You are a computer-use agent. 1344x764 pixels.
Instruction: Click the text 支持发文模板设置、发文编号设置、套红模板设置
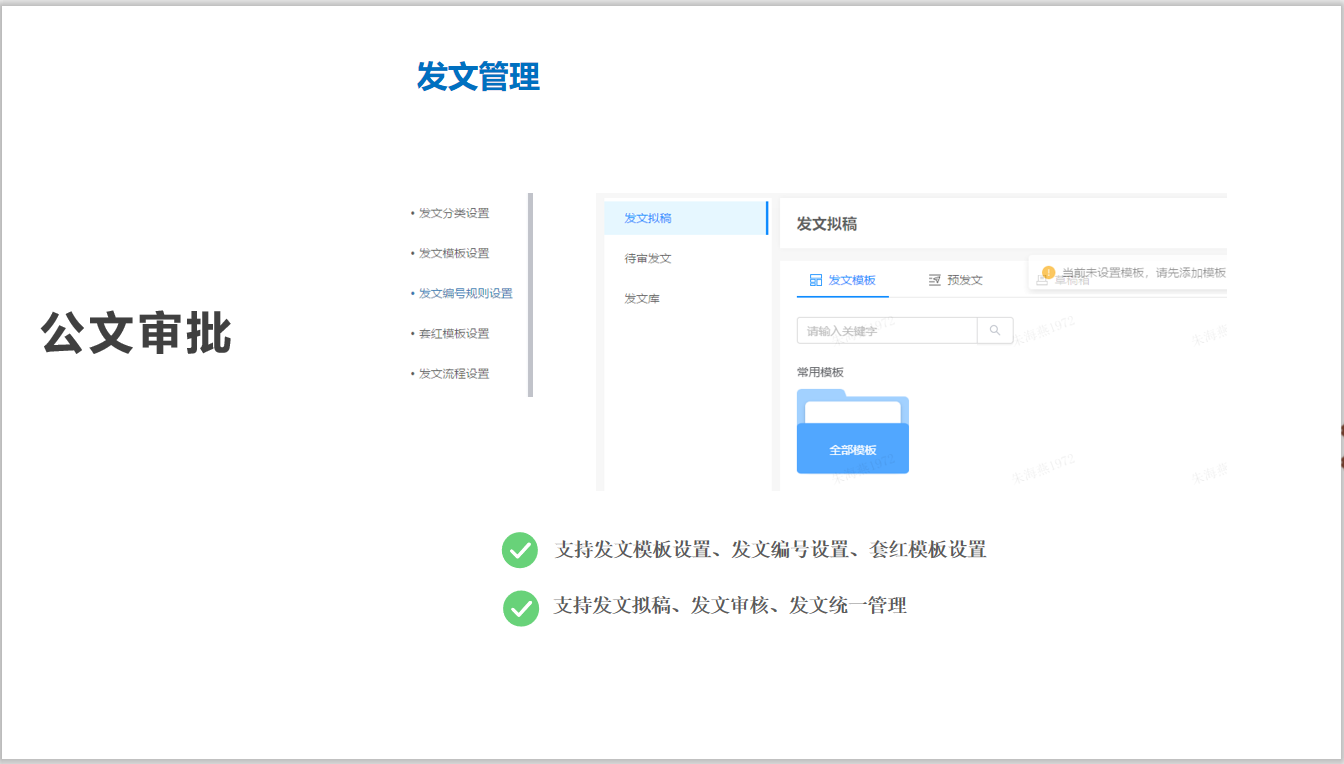(x=770, y=549)
